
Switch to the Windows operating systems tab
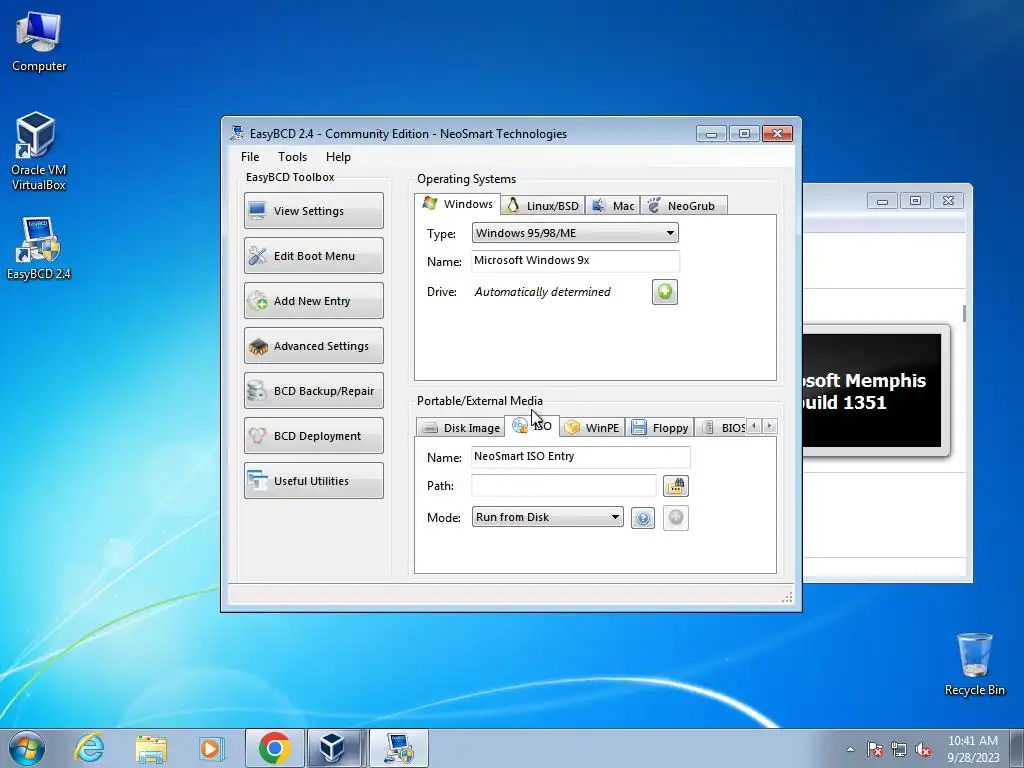[457, 204]
